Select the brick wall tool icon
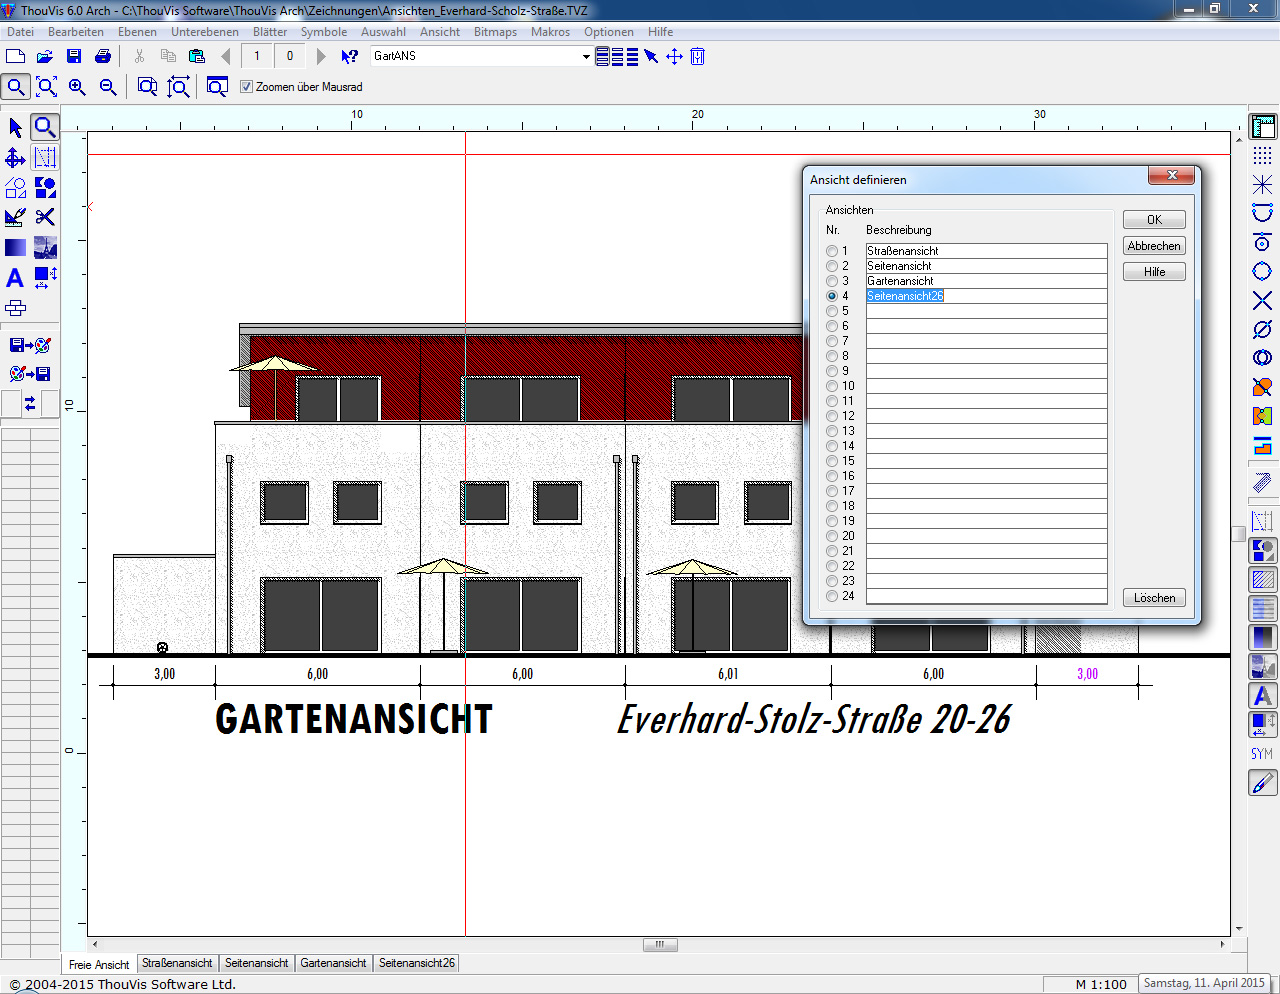The width and height of the screenshot is (1280, 994). 16,308
